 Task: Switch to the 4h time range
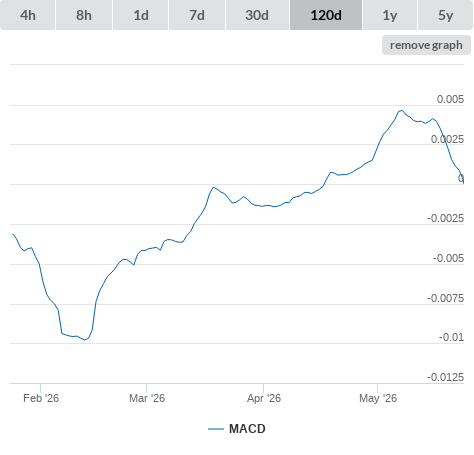click(x=28, y=15)
